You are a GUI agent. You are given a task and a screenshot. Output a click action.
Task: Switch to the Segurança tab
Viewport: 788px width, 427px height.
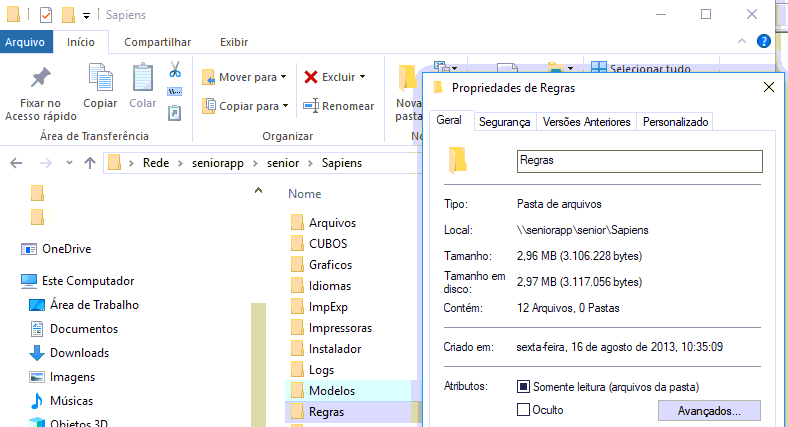click(x=504, y=122)
